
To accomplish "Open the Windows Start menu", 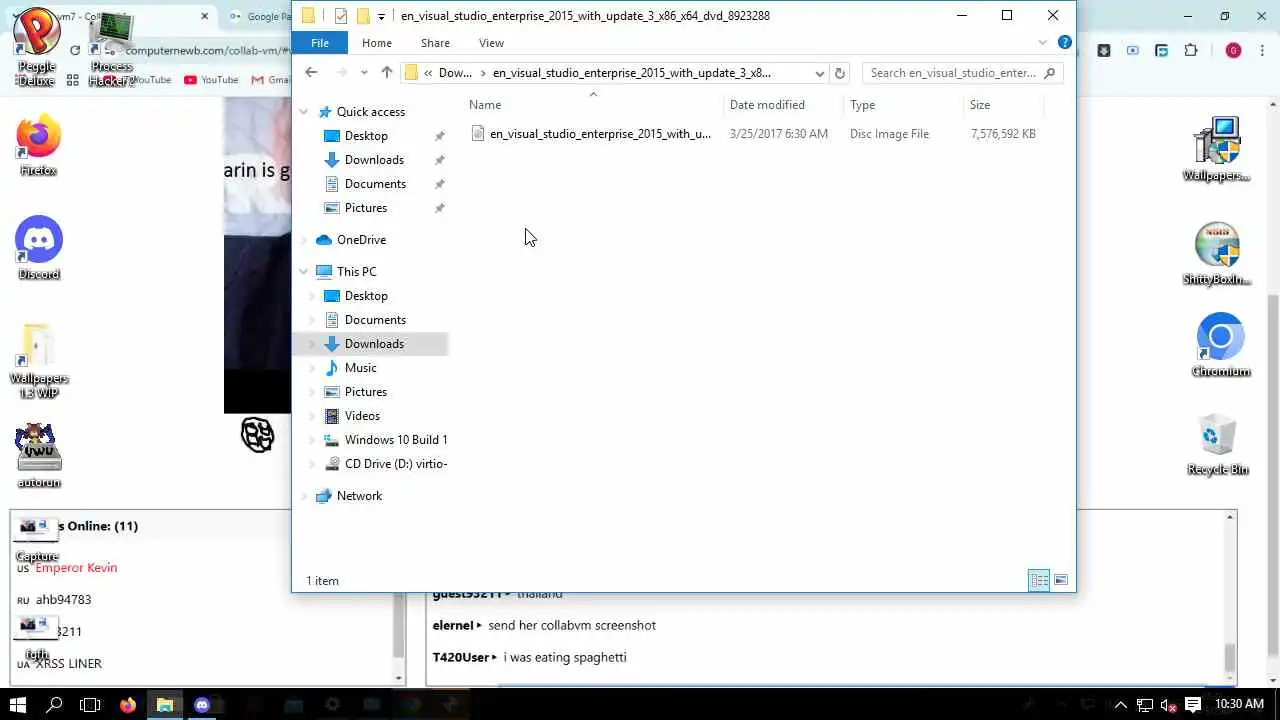I will click(18, 704).
